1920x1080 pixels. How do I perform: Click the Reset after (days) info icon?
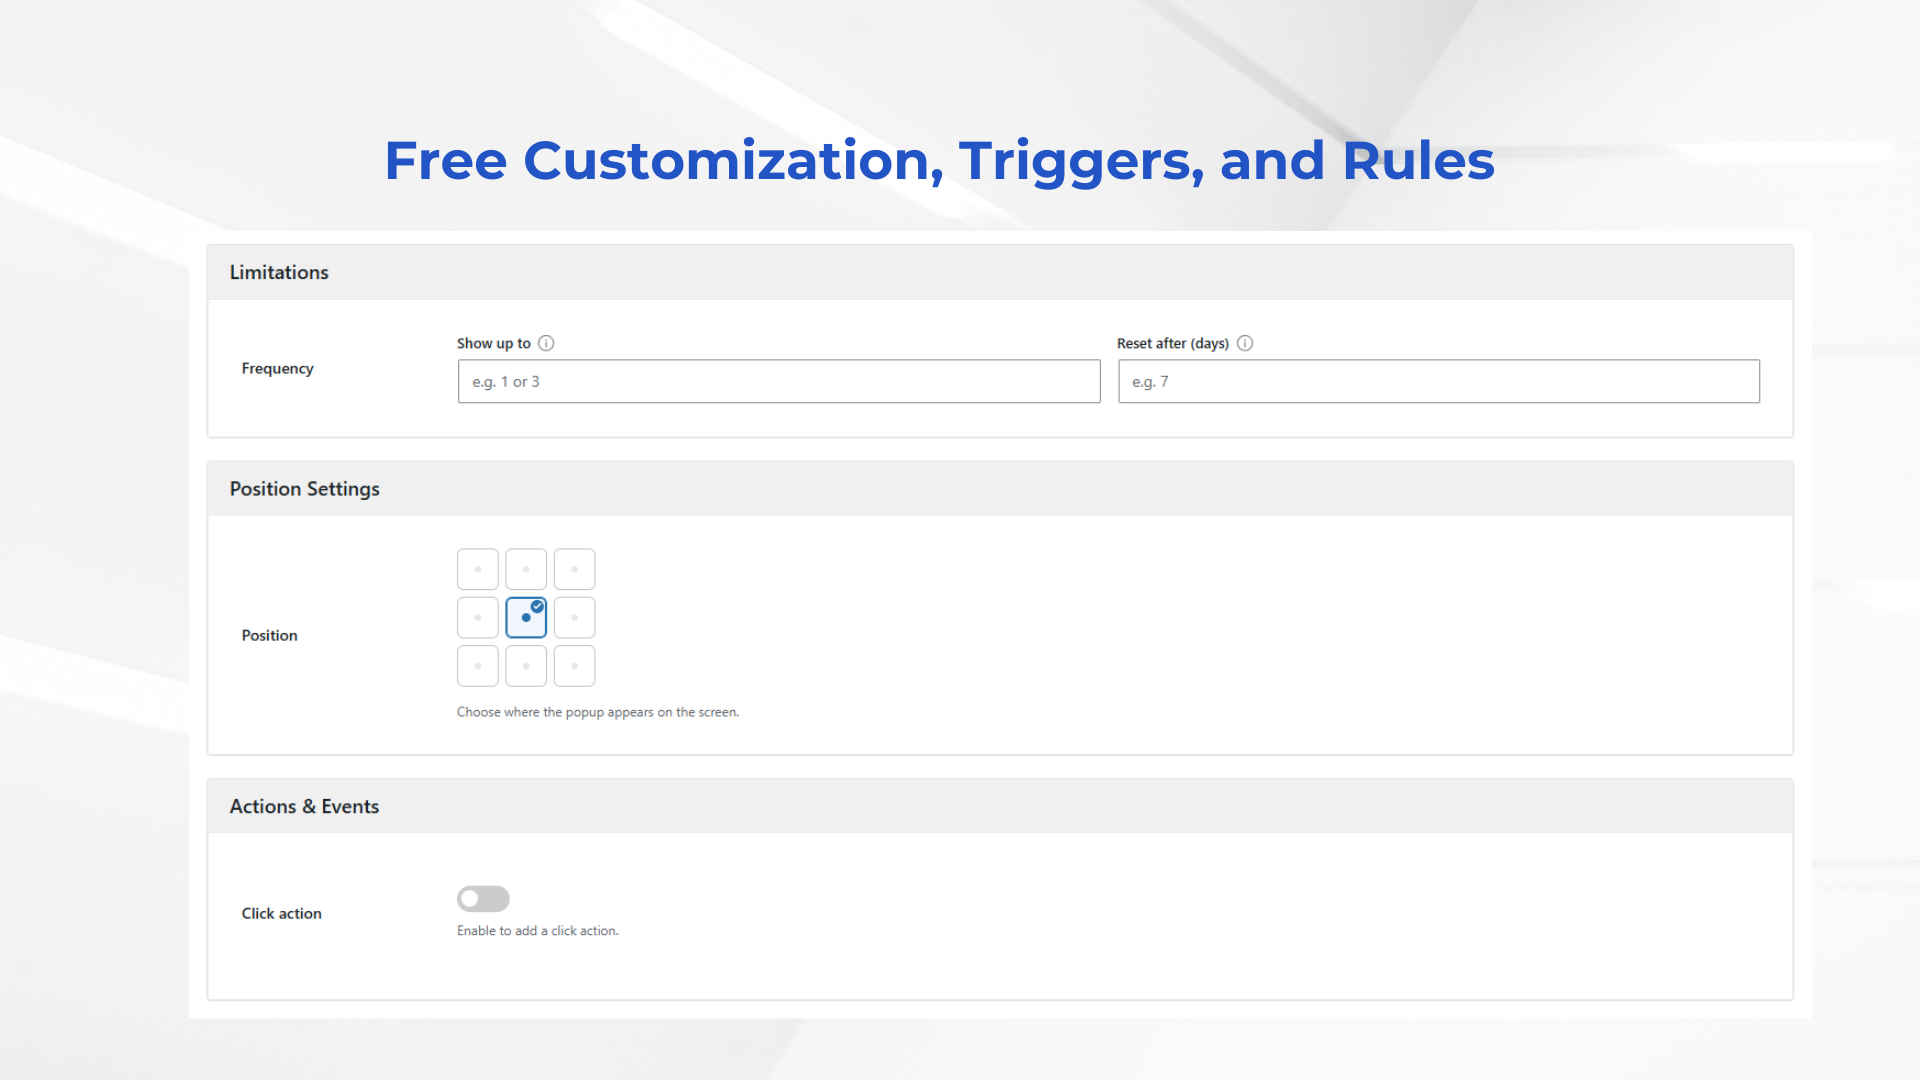(1245, 343)
